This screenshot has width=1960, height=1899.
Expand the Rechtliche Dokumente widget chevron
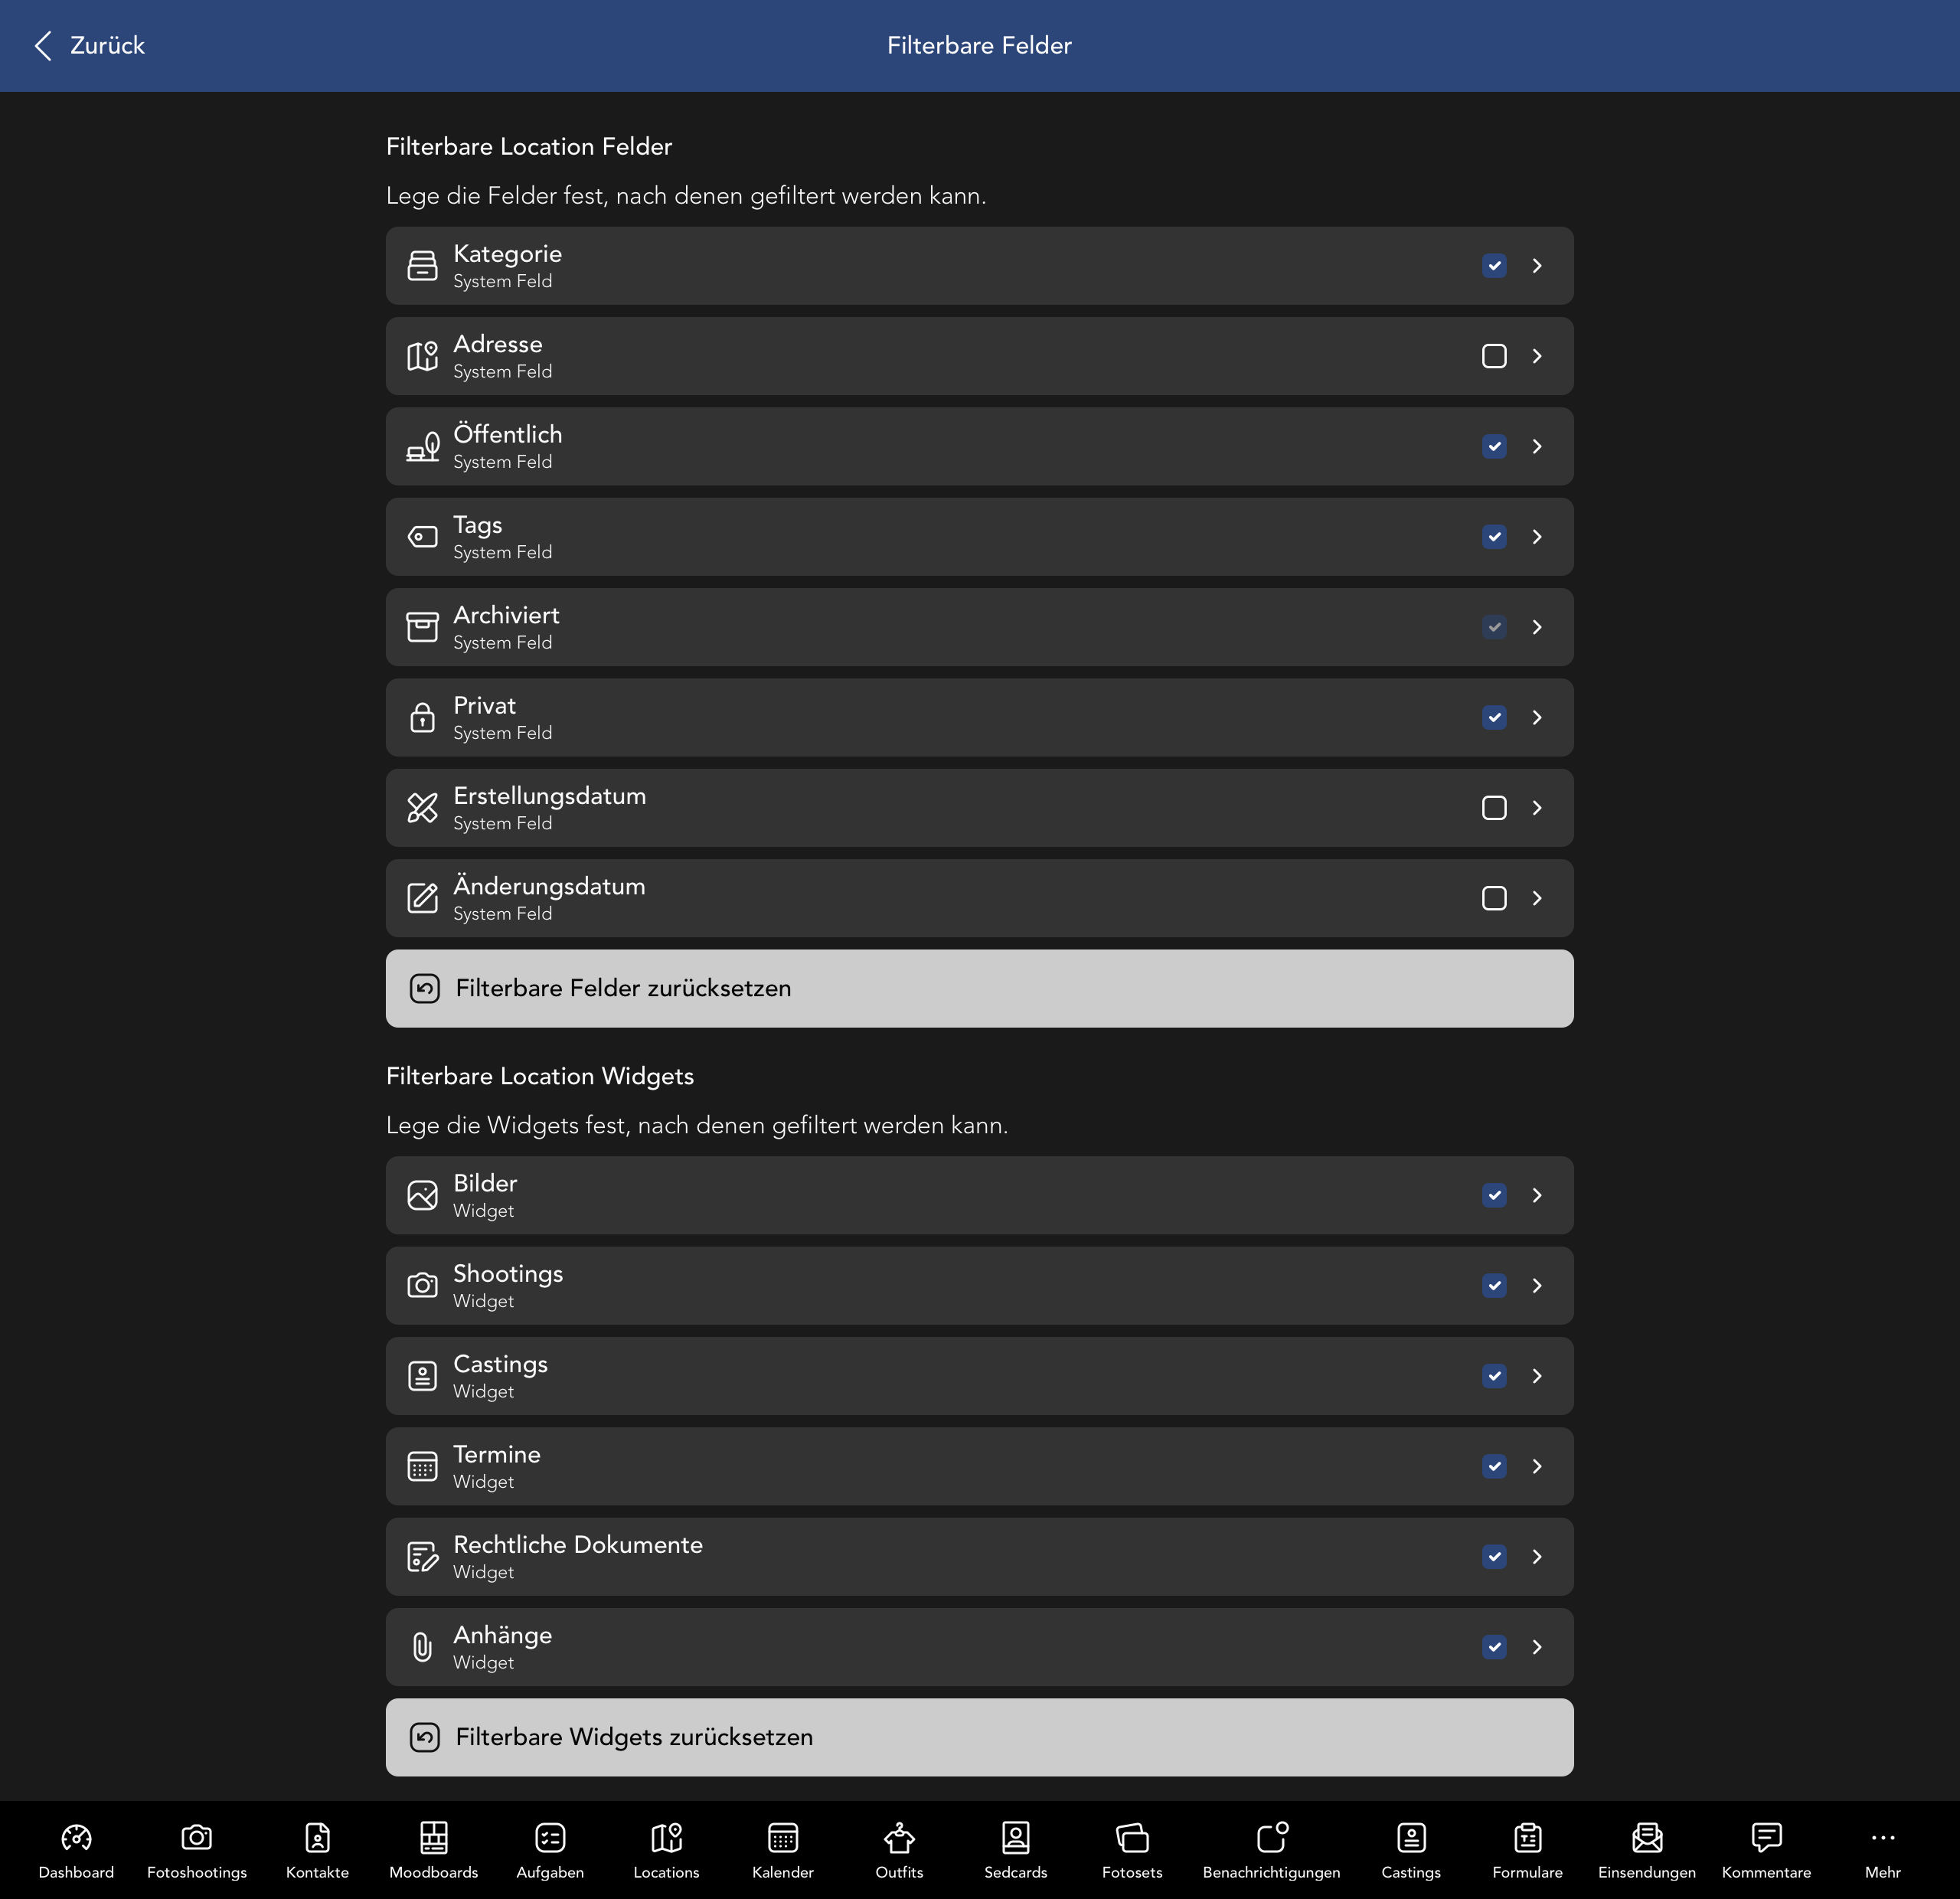(1537, 1556)
